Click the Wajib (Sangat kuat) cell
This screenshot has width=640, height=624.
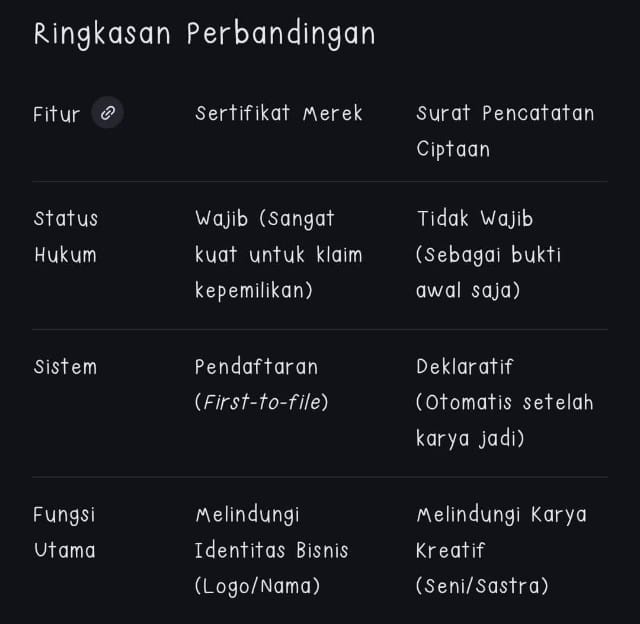point(265,218)
